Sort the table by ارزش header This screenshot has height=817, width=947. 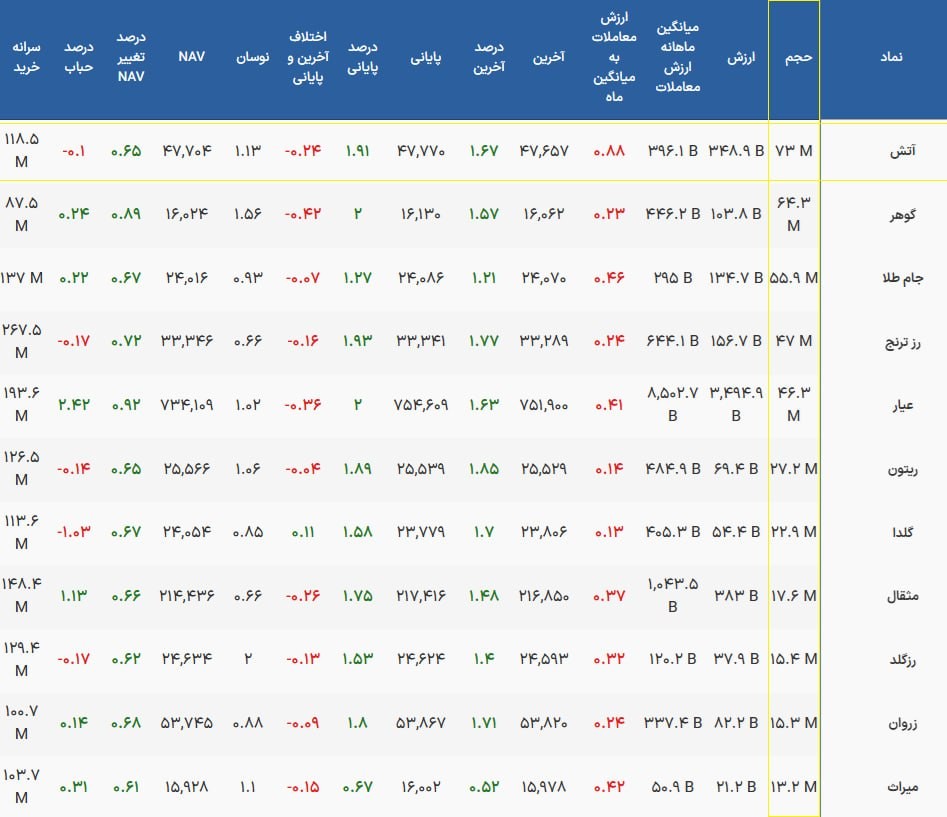741,57
